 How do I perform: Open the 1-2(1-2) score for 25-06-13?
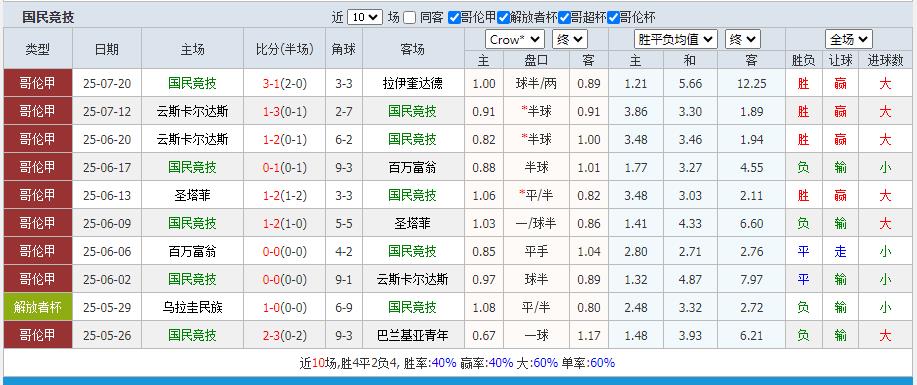[285, 195]
